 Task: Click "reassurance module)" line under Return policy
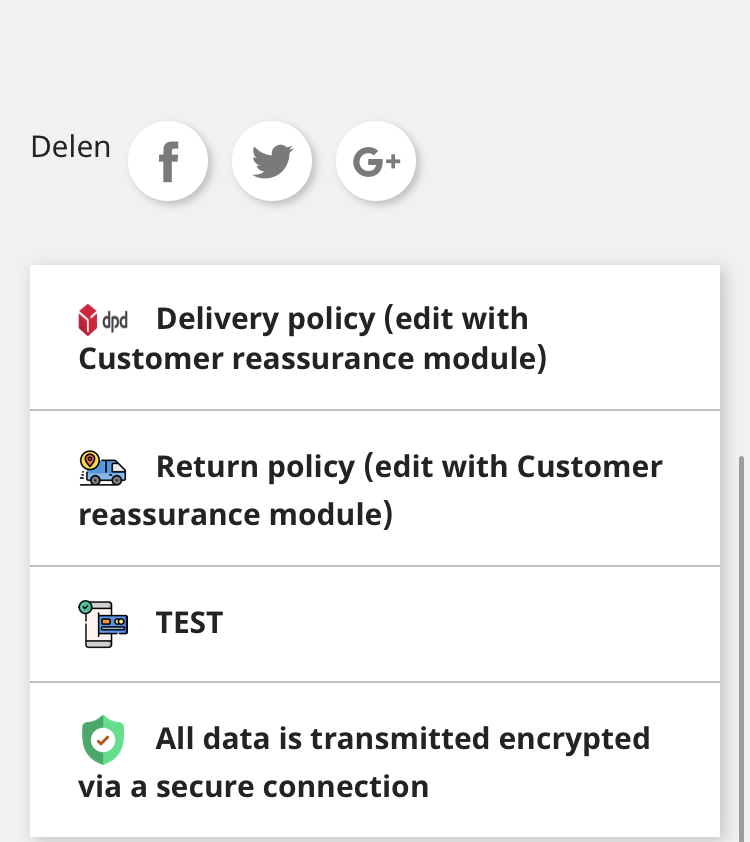coord(235,515)
